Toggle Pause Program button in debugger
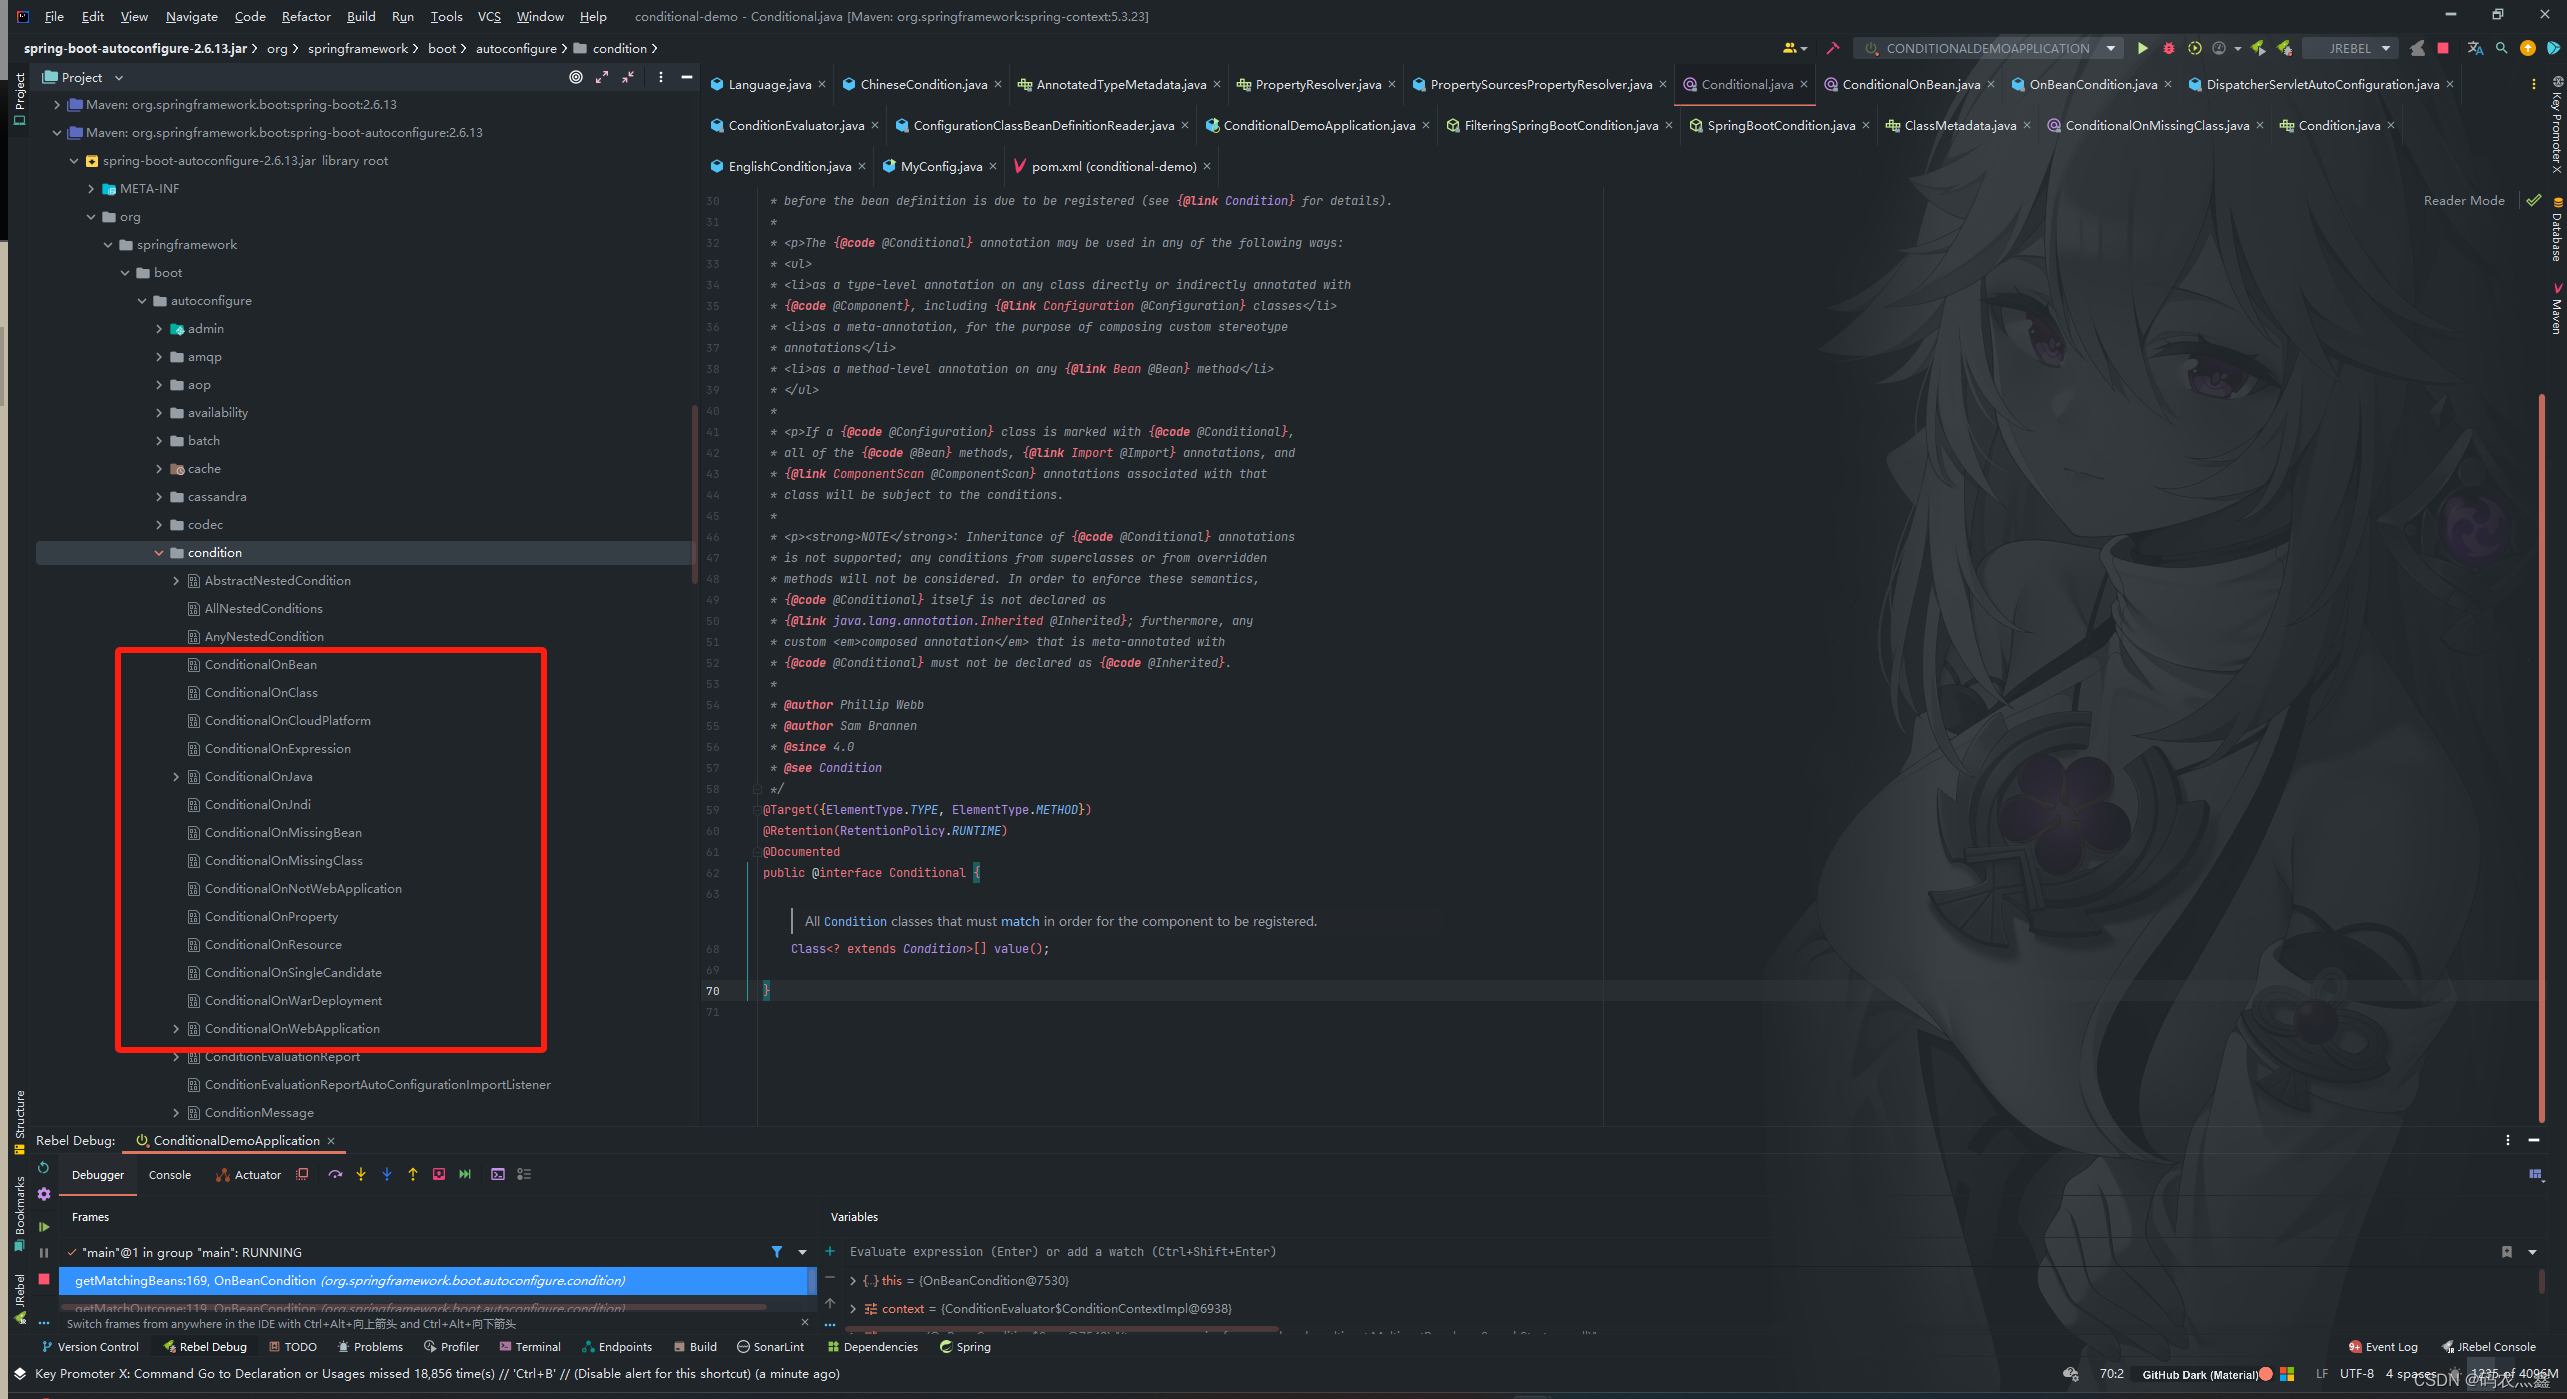 coord(44,1252)
